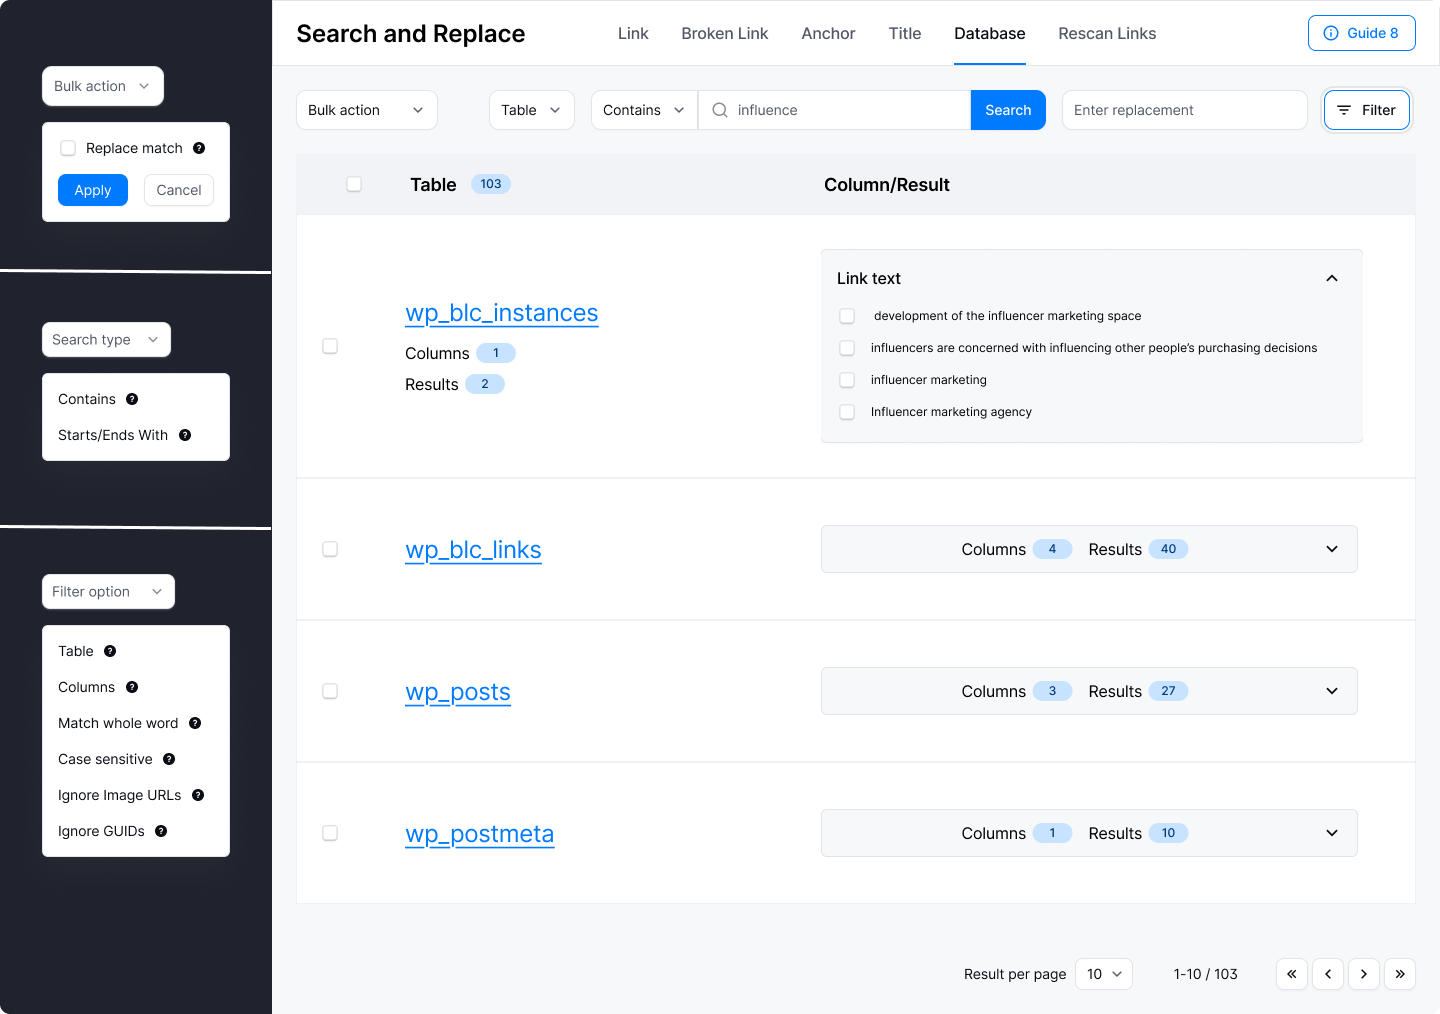Open the Filter option dropdown
The width and height of the screenshot is (1440, 1014).
coord(108,591)
